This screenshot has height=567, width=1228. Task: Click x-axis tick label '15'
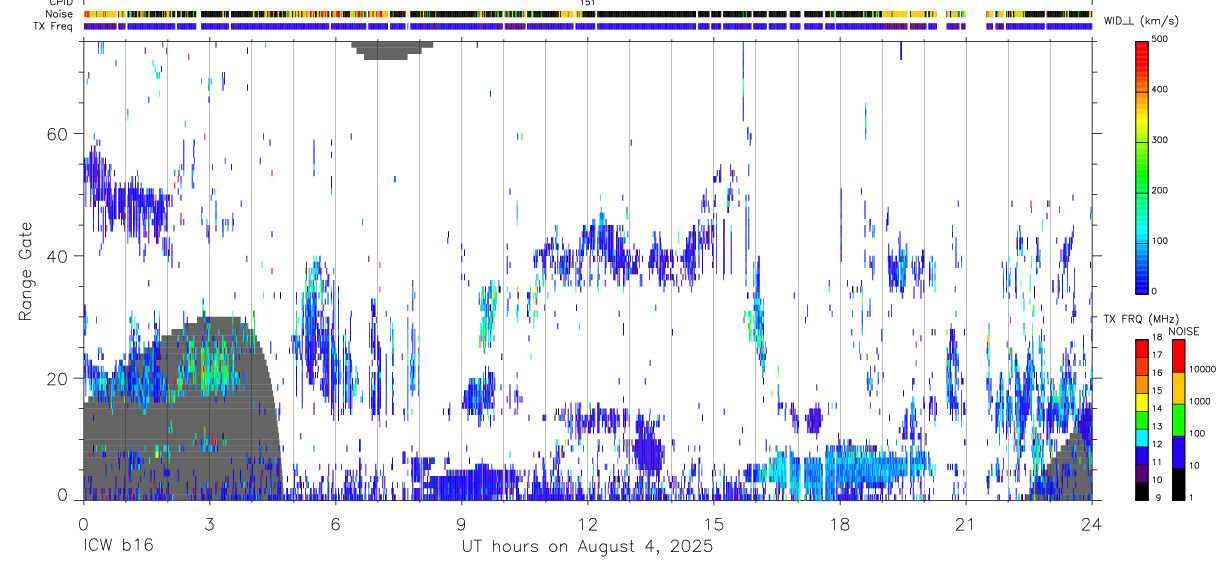[713, 522]
